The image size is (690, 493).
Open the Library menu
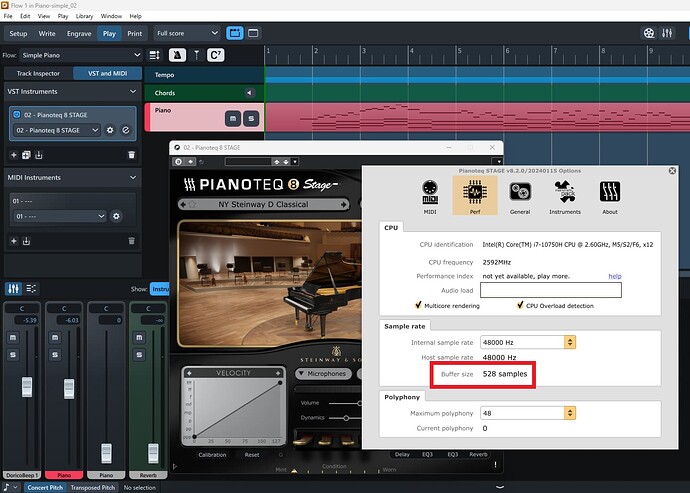click(84, 16)
